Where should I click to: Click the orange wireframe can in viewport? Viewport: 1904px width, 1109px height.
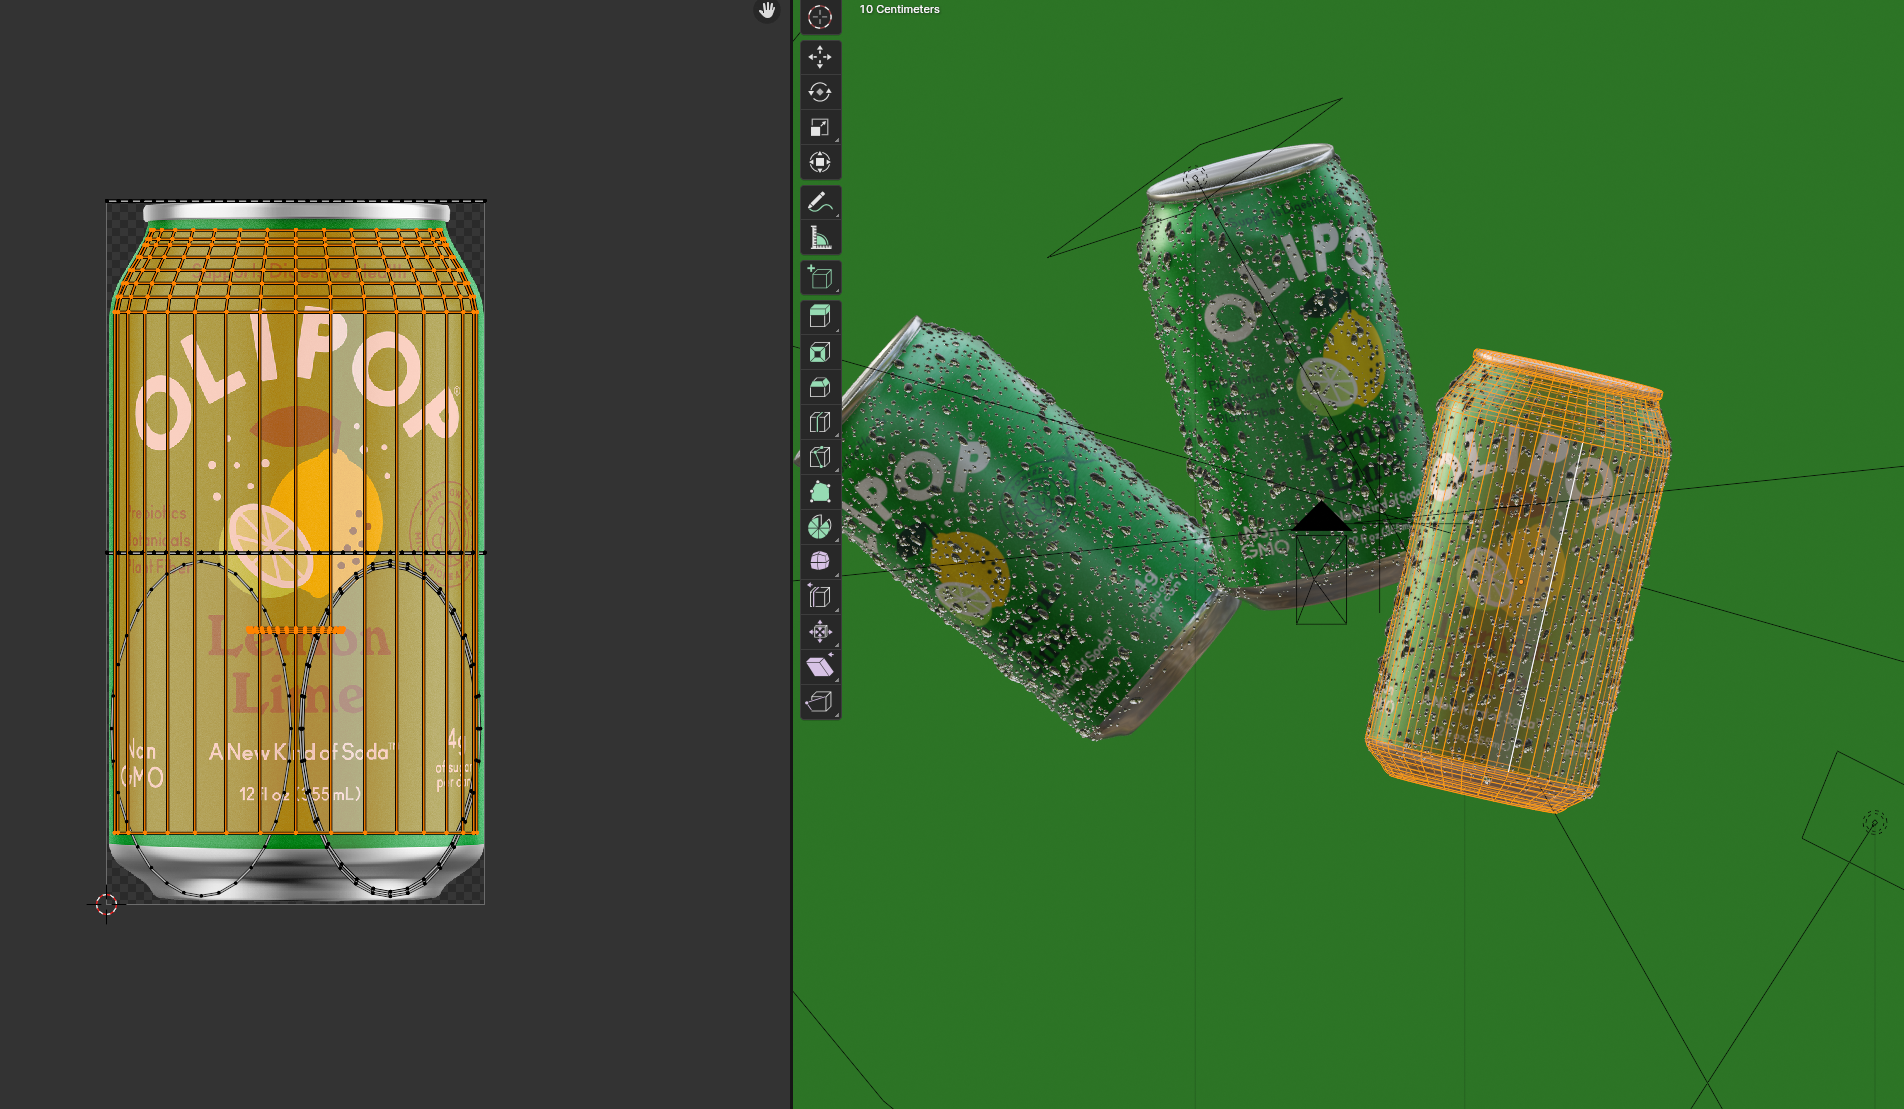pyautogui.click(x=1520, y=580)
